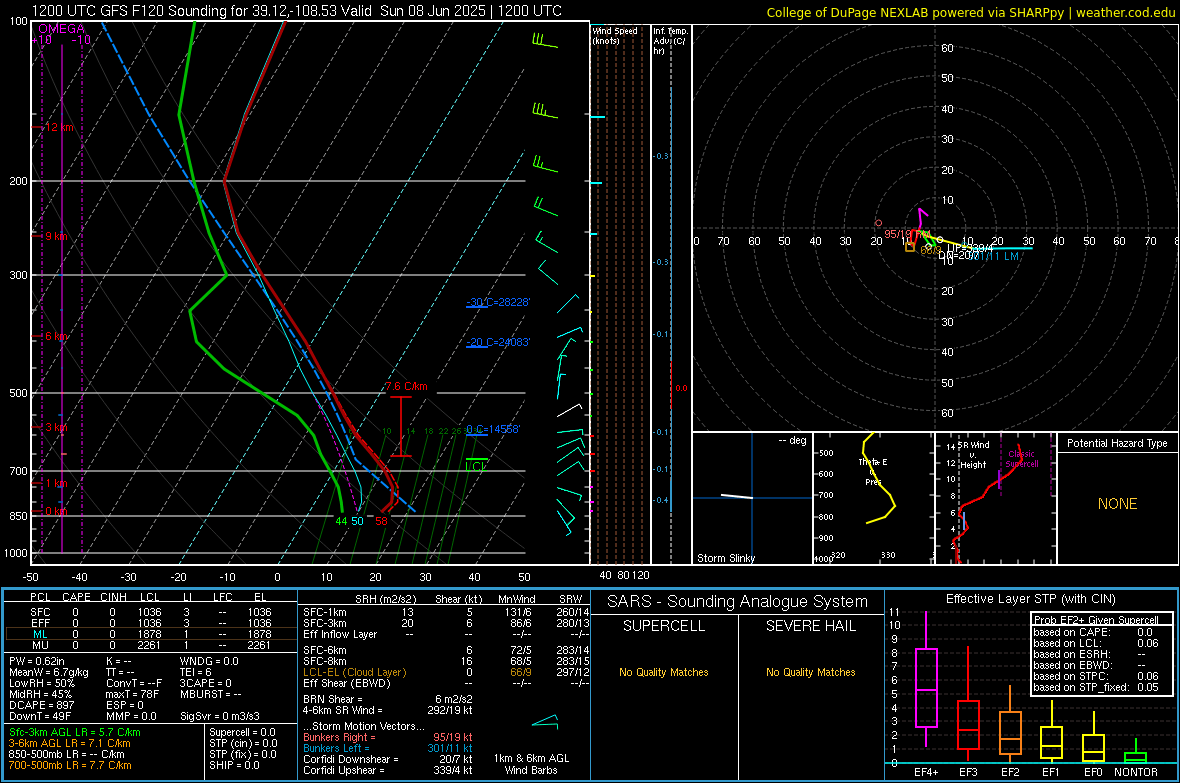The image size is (1180, 783).
Task: Click the 4-6km SR Wind = 292/19 kt value
Action: pyautogui.click(x=388, y=710)
